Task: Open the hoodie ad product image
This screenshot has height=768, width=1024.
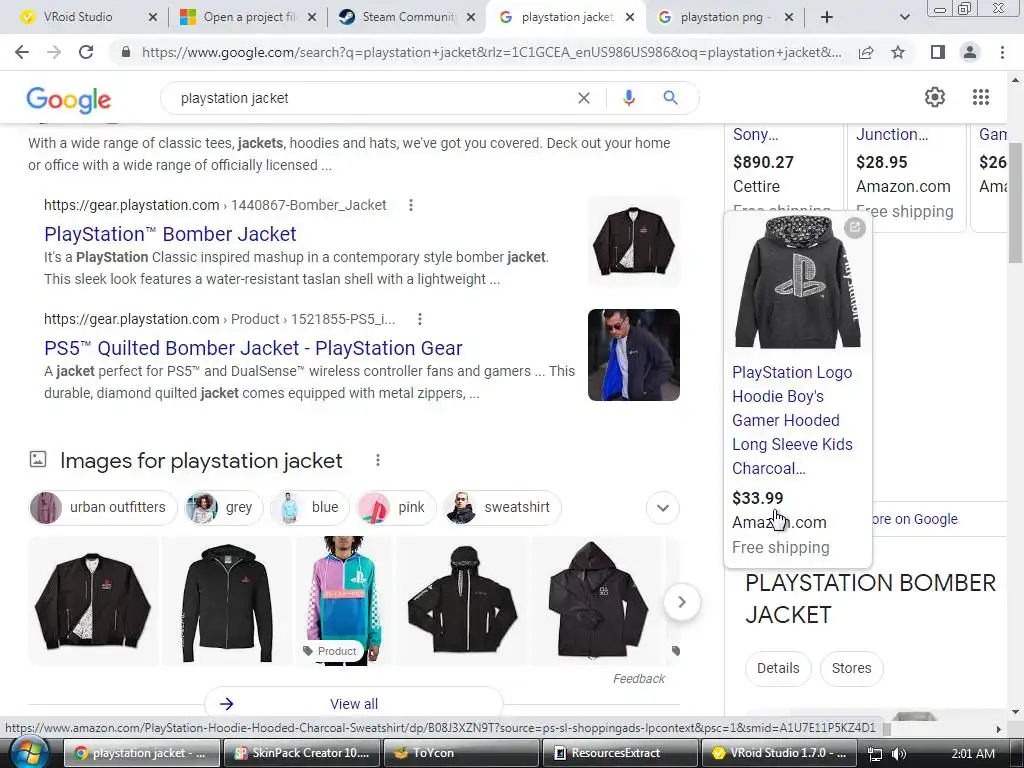Action: click(x=798, y=282)
